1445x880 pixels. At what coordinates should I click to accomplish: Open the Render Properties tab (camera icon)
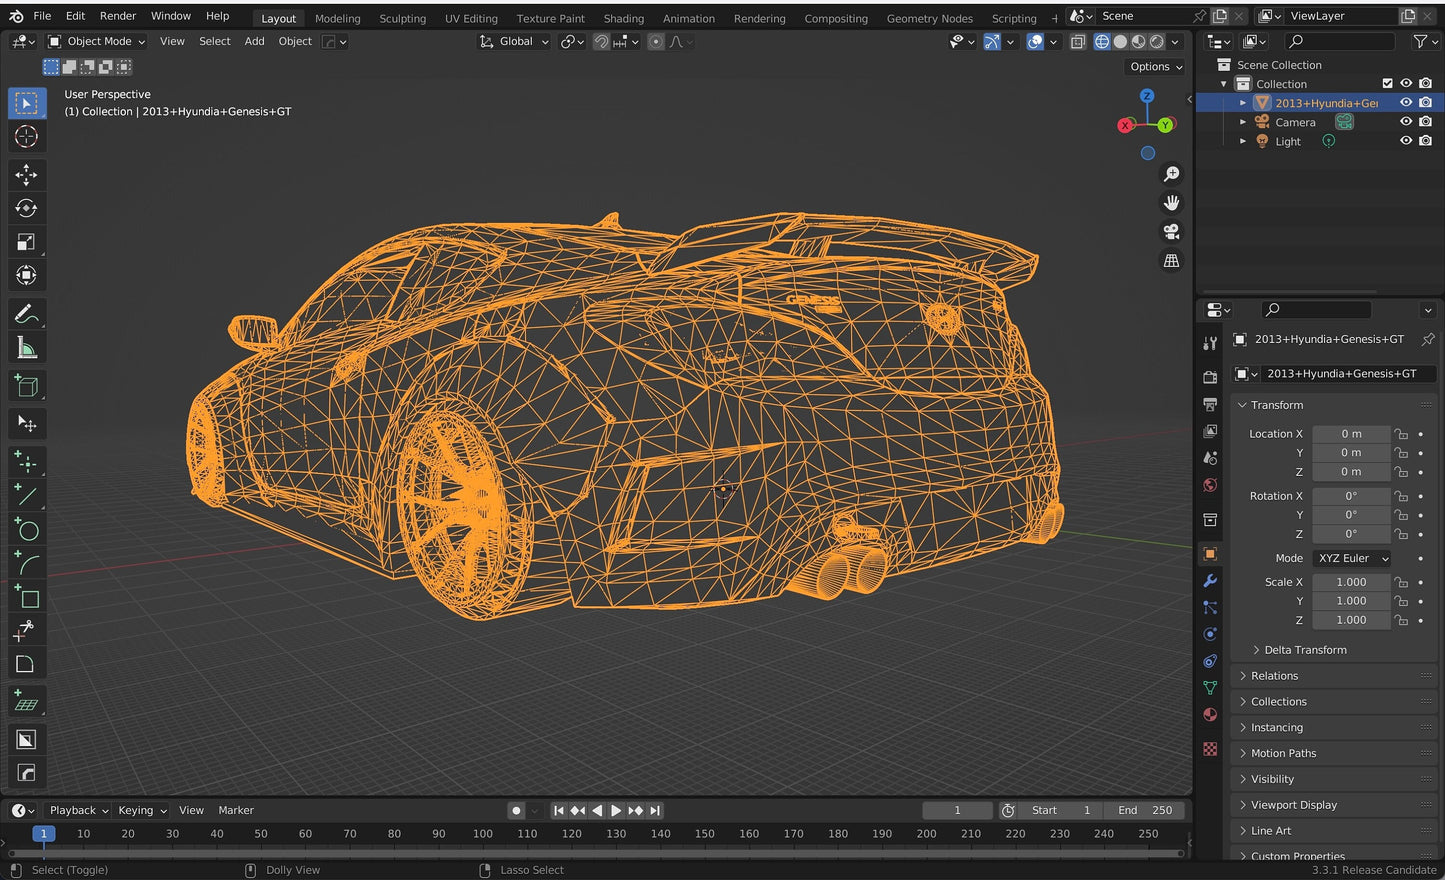click(1210, 375)
